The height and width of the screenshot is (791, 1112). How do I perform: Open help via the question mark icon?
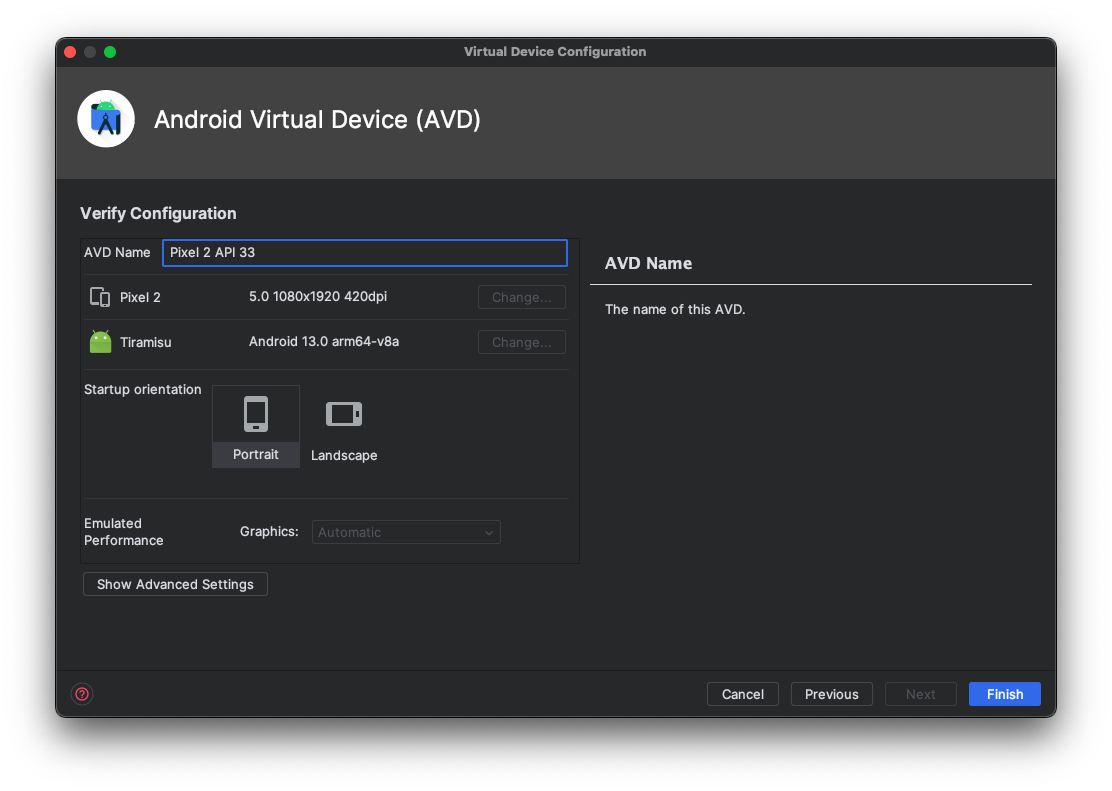(x=82, y=694)
